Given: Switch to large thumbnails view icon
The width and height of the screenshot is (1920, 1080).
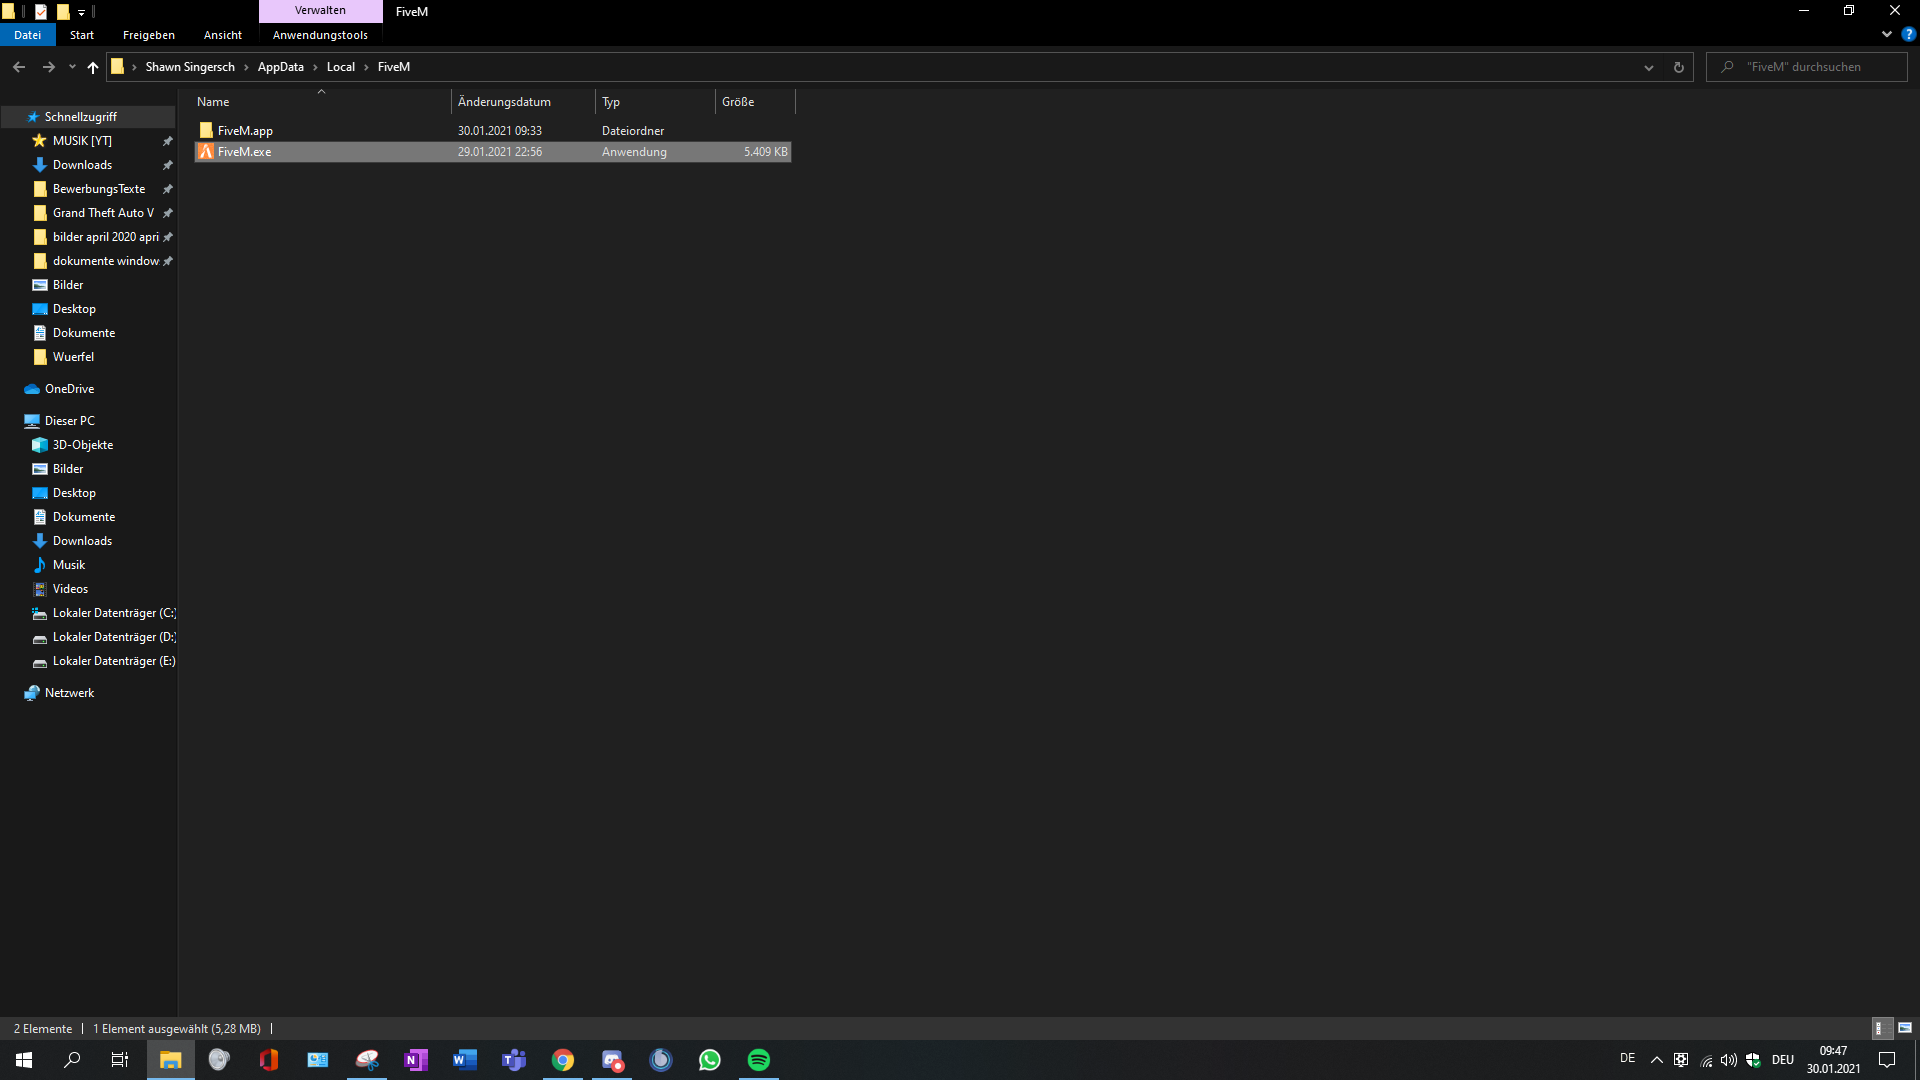Looking at the screenshot, I should (x=1905, y=1028).
